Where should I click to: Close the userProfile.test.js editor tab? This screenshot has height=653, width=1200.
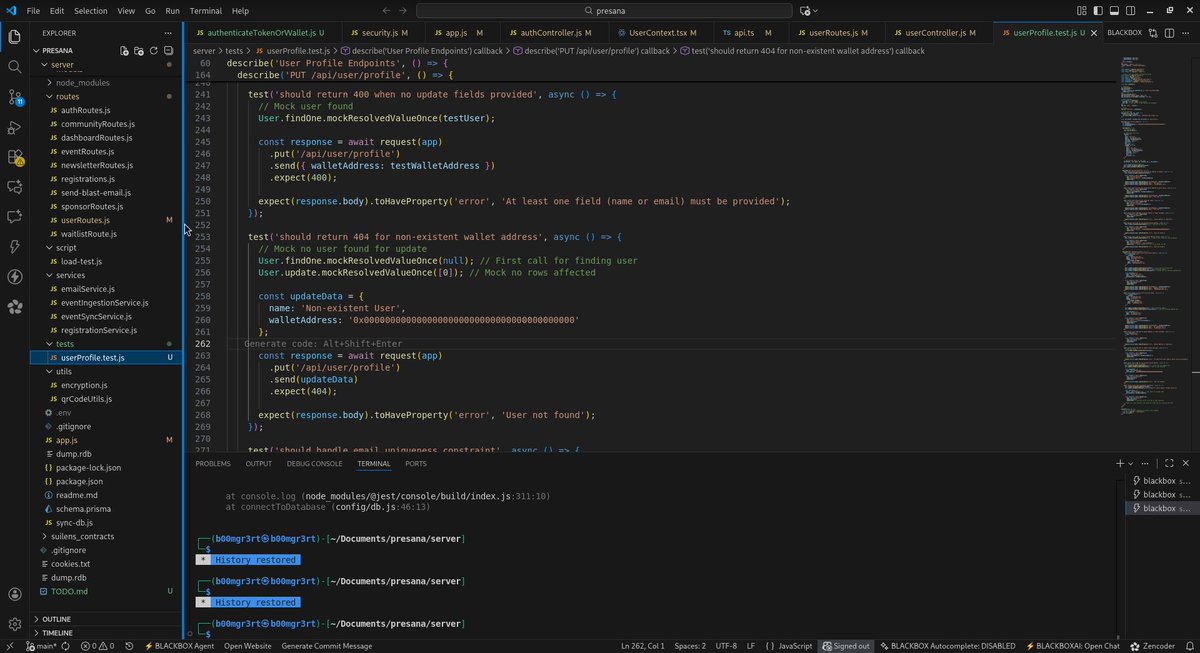click(x=1094, y=33)
